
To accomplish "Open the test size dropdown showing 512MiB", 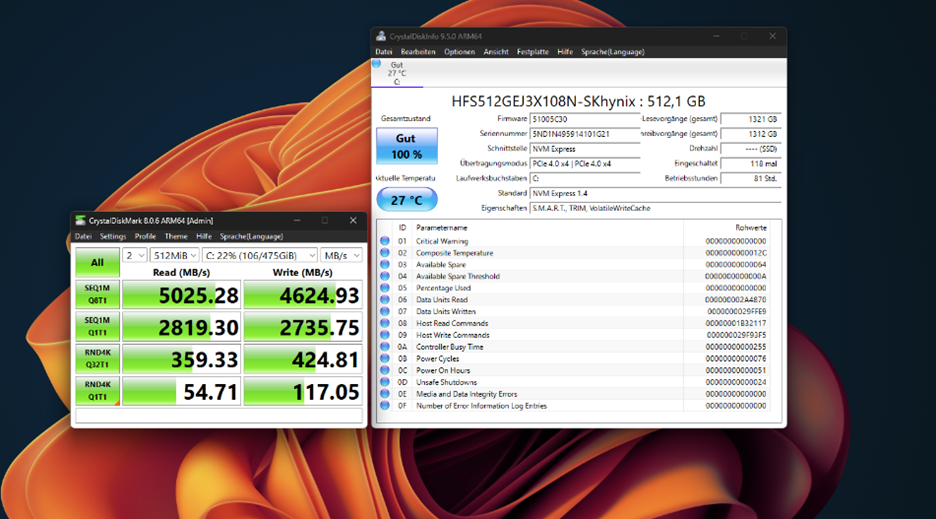I will [x=174, y=256].
